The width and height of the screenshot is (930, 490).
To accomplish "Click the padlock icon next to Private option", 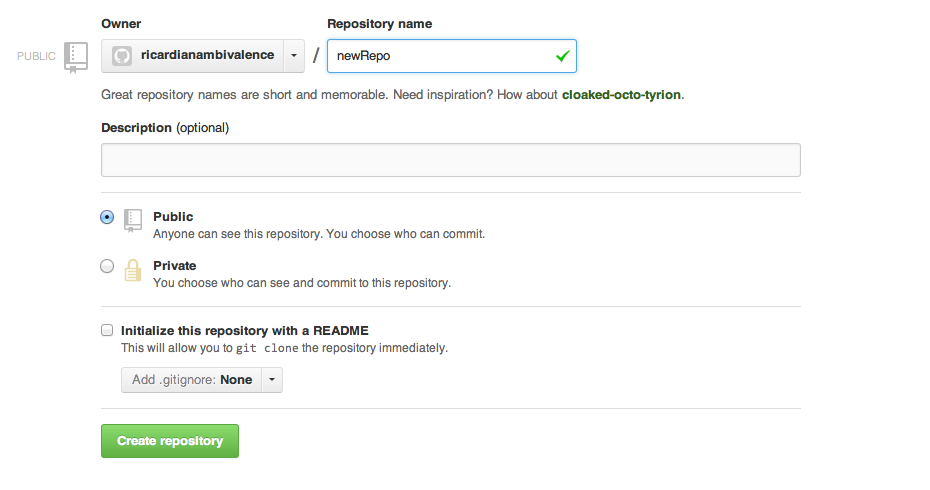I will 133,271.
